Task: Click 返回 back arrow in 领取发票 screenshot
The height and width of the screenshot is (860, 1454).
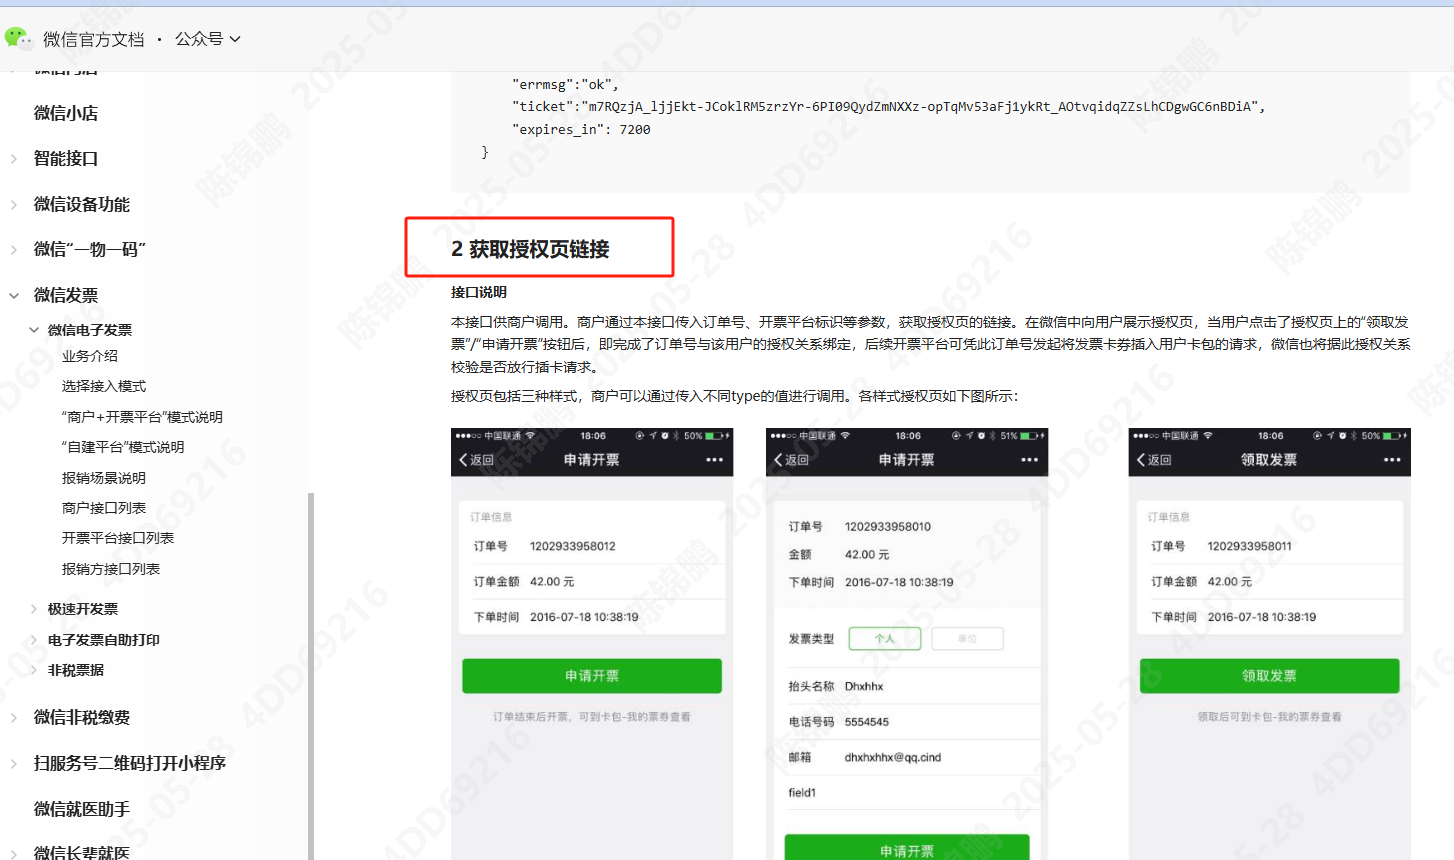Action: [x=1154, y=460]
